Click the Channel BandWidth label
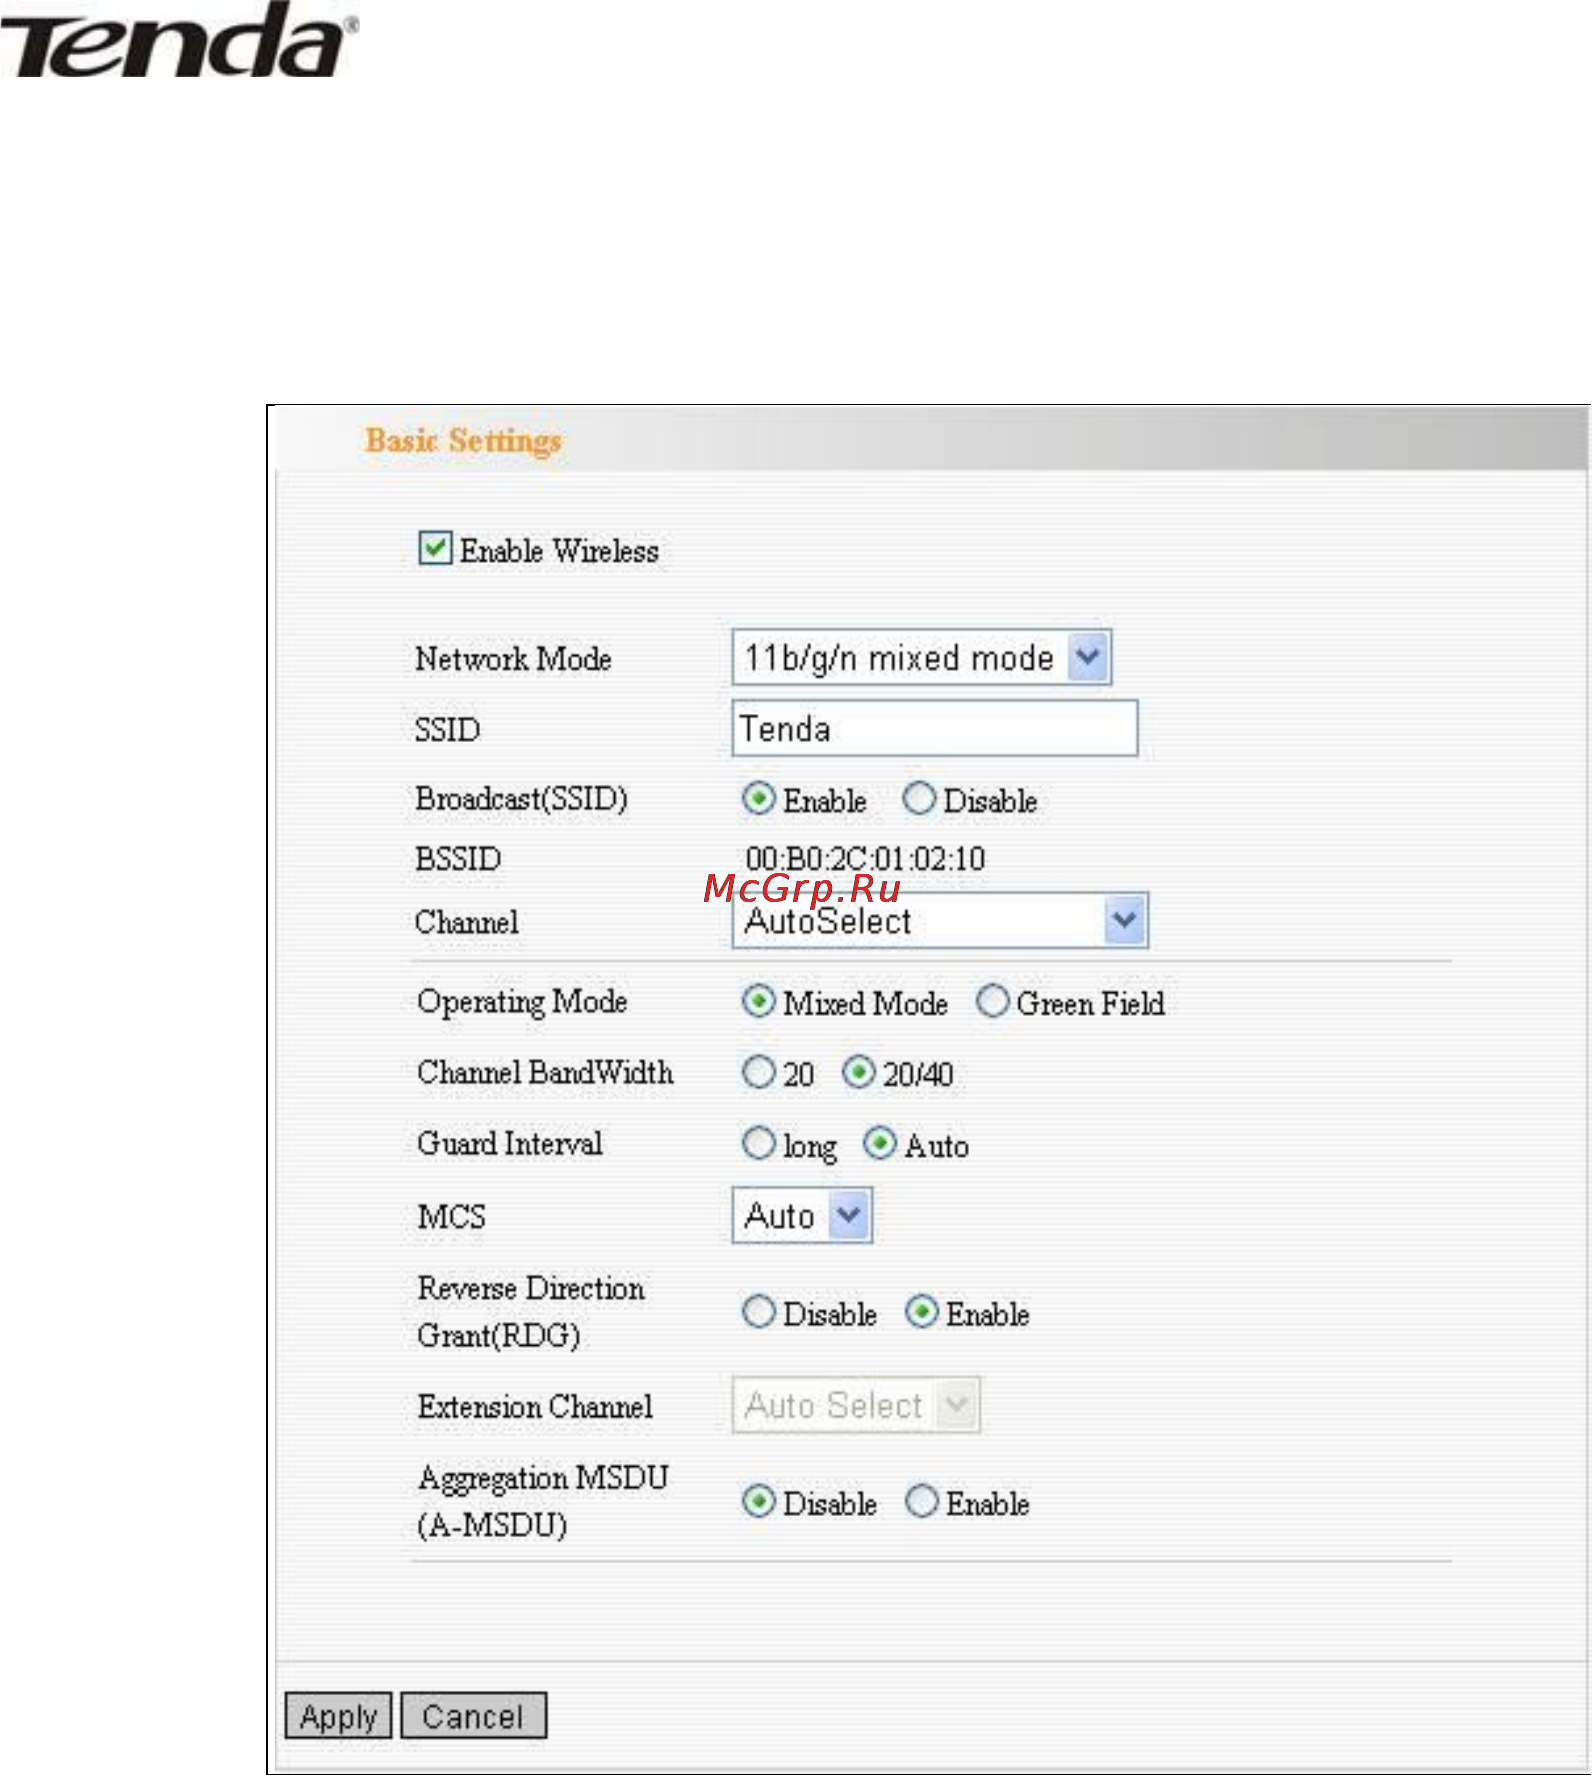The height and width of the screenshot is (1775, 1592). coord(545,1072)
